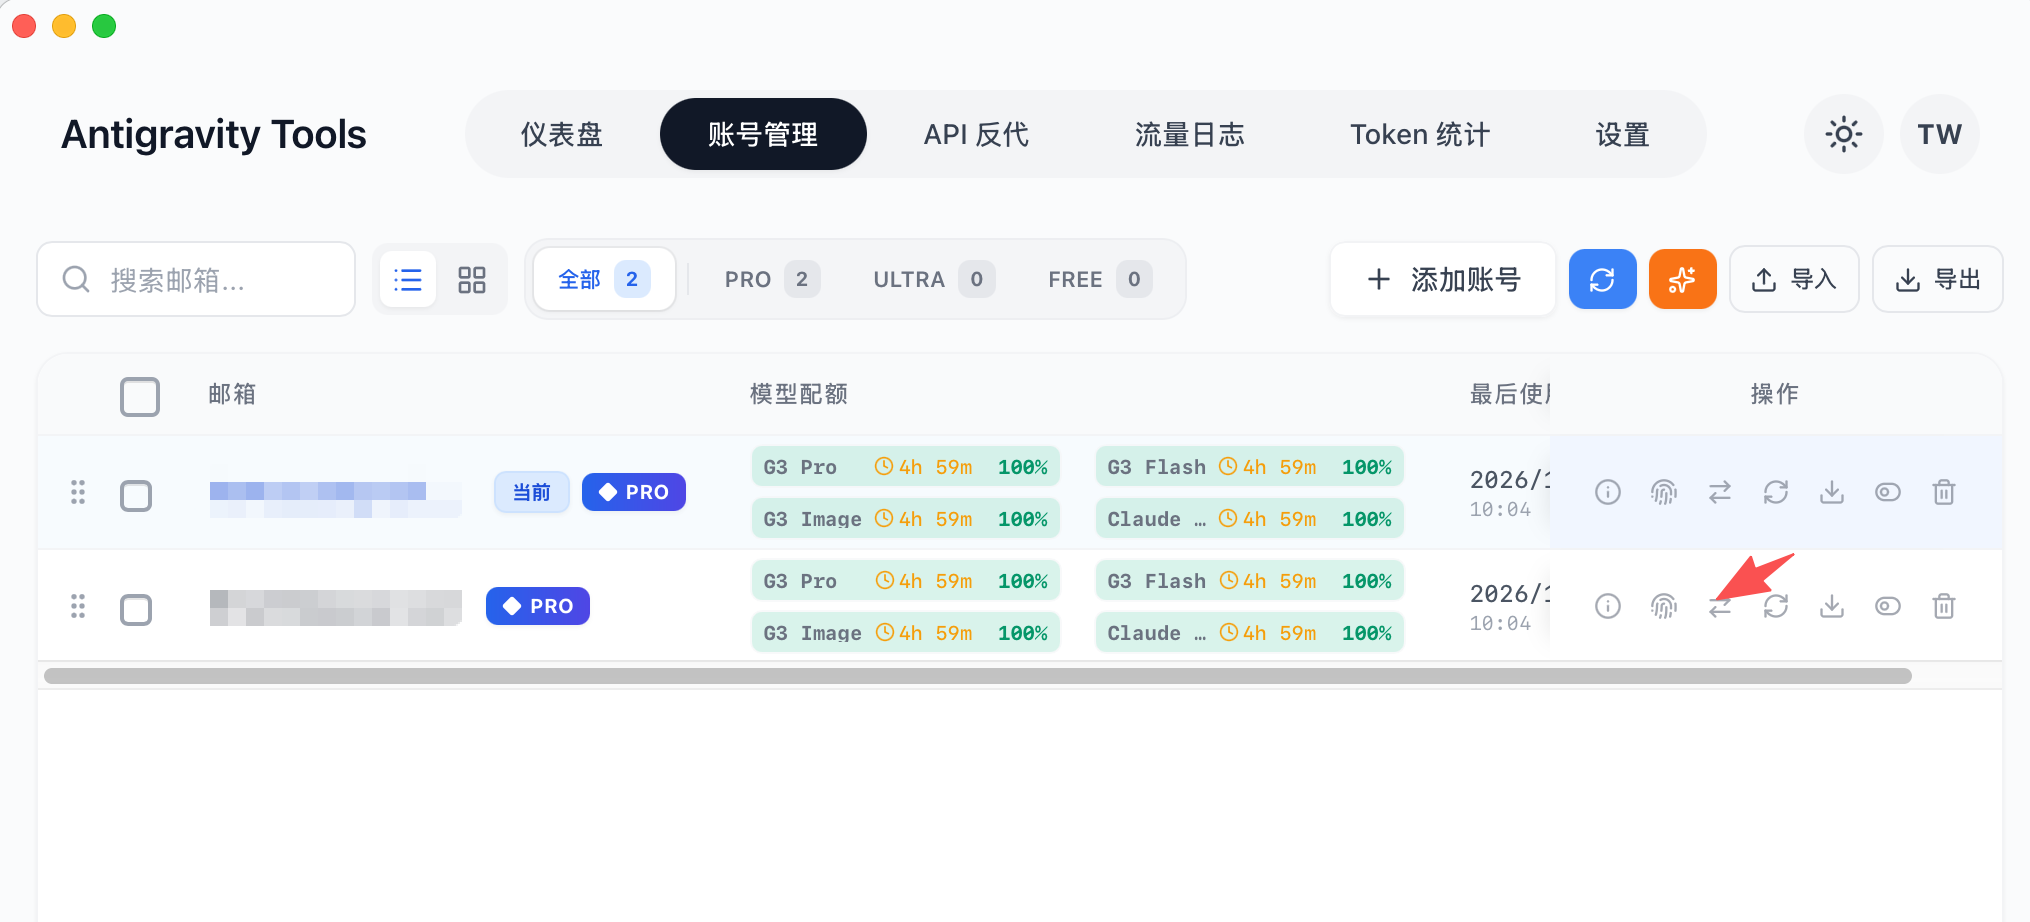This screenshot has width=2030, height=922.
Task: Switch to grid view layout
Action: 471,279
